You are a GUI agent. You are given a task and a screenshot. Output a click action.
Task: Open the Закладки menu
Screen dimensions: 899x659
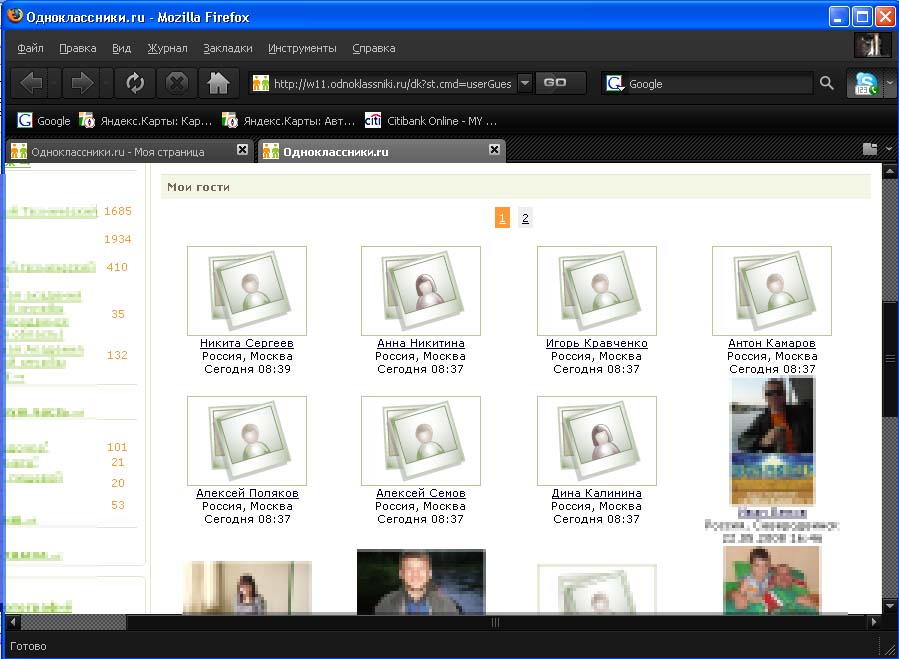227,48
